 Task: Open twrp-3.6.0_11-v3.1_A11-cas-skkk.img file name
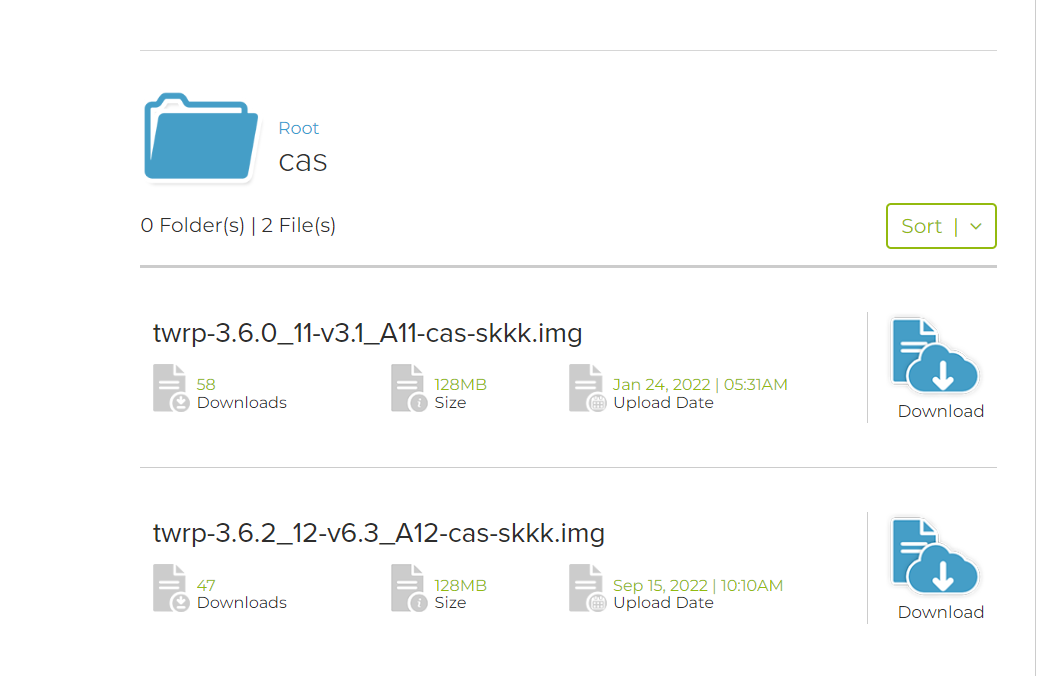pyautogui.click(x=368, y=333)
